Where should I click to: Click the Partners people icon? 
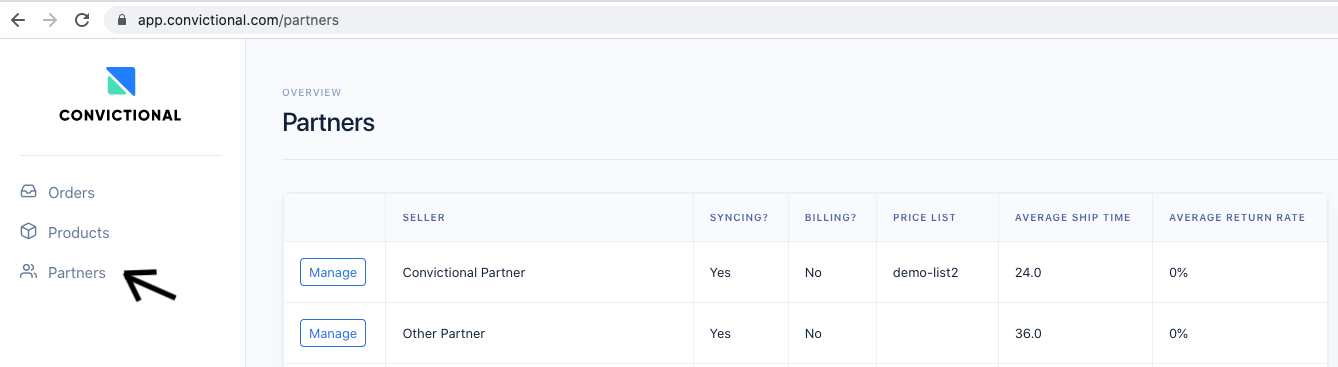29,272
